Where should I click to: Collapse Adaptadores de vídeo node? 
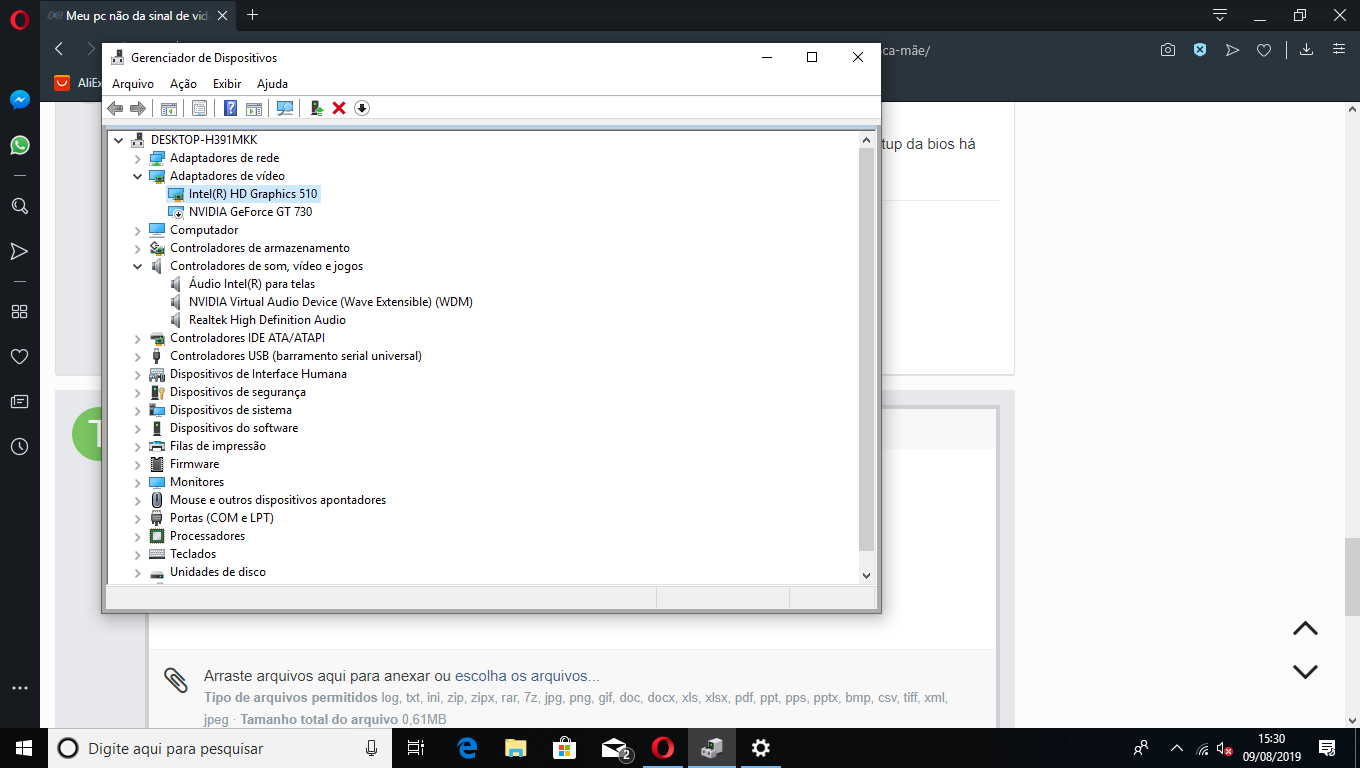coord(138,176)
